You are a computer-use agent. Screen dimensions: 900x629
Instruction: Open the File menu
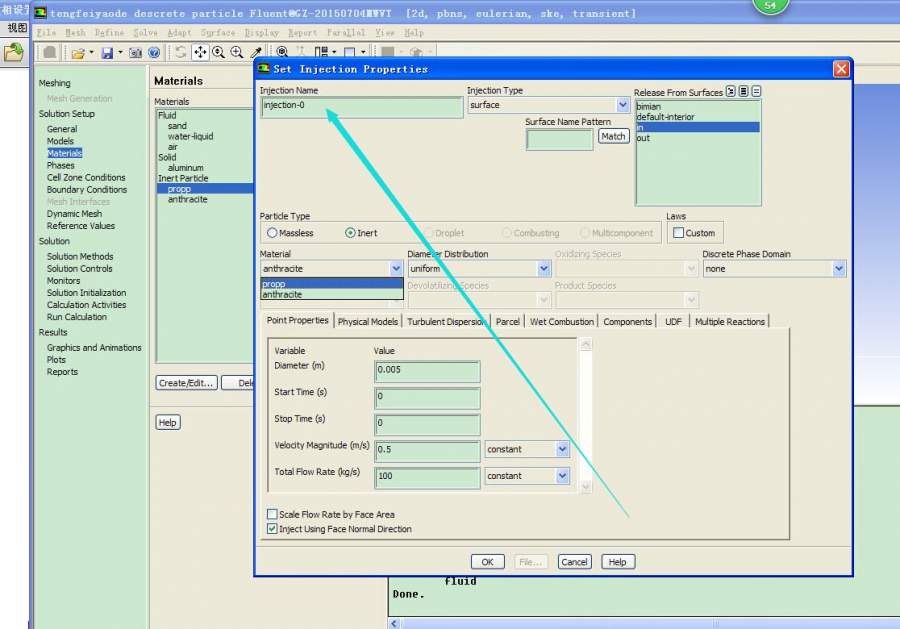tap(46, 33)
